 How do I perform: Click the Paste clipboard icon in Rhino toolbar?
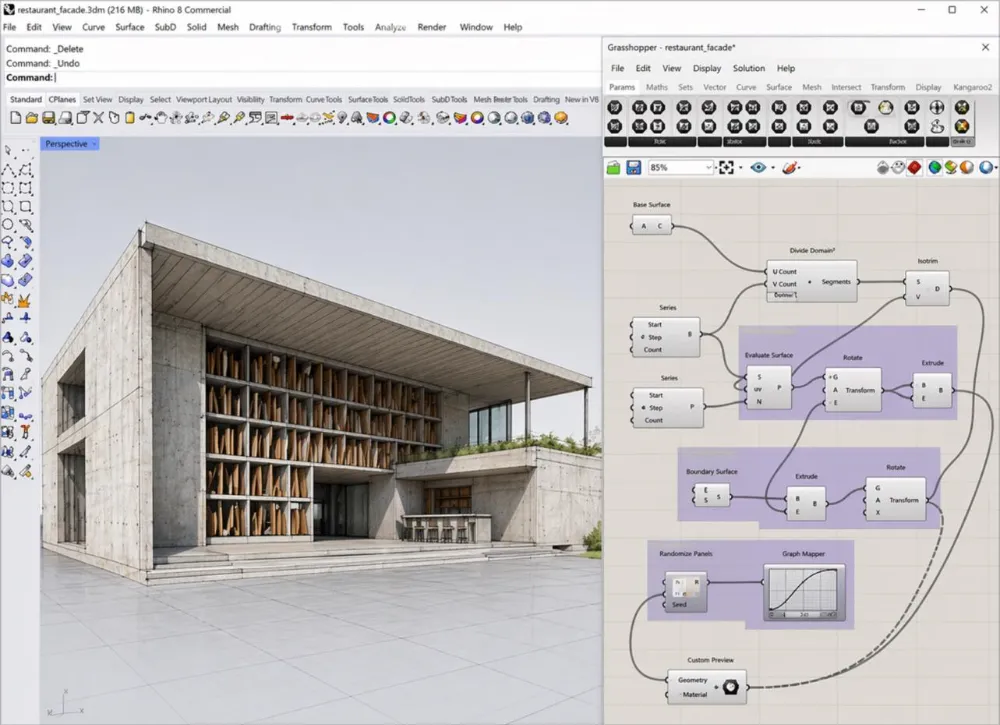pos(129,118)
